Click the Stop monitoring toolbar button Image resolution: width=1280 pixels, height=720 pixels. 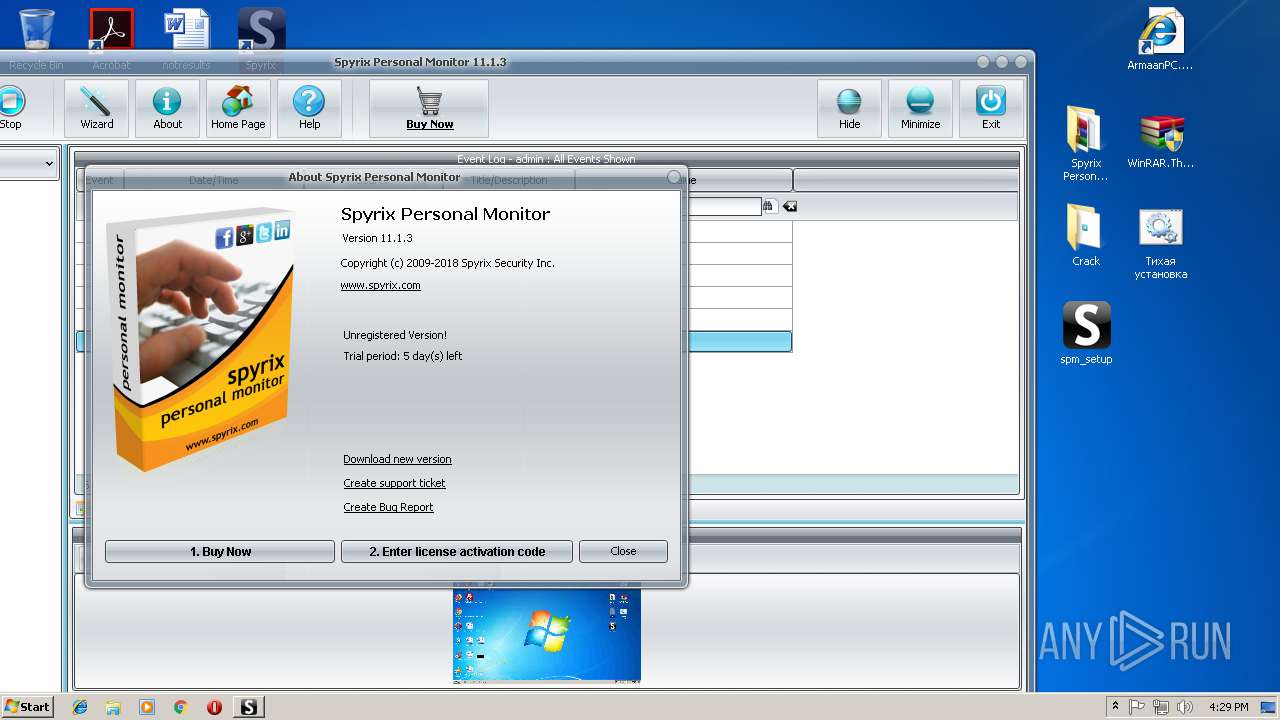click(x=10, y=108)
